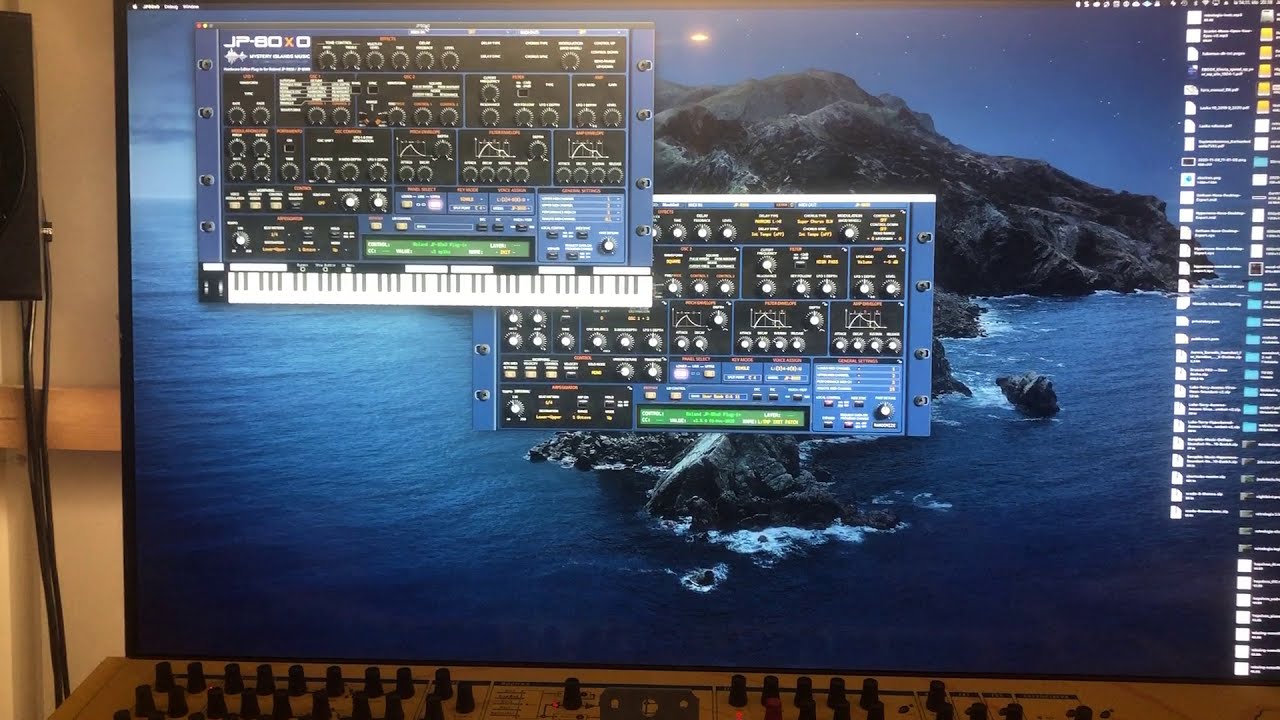Click Filter Envelope Attack knob in front window
This screenshot has width=1280, height=720.
[469, 174]
